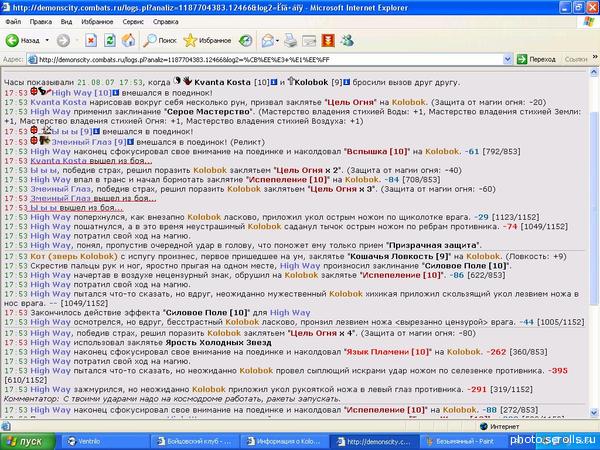Click the Back (Назад) navigation button
This screenshot has width=600, height=450.
[24, 40]
